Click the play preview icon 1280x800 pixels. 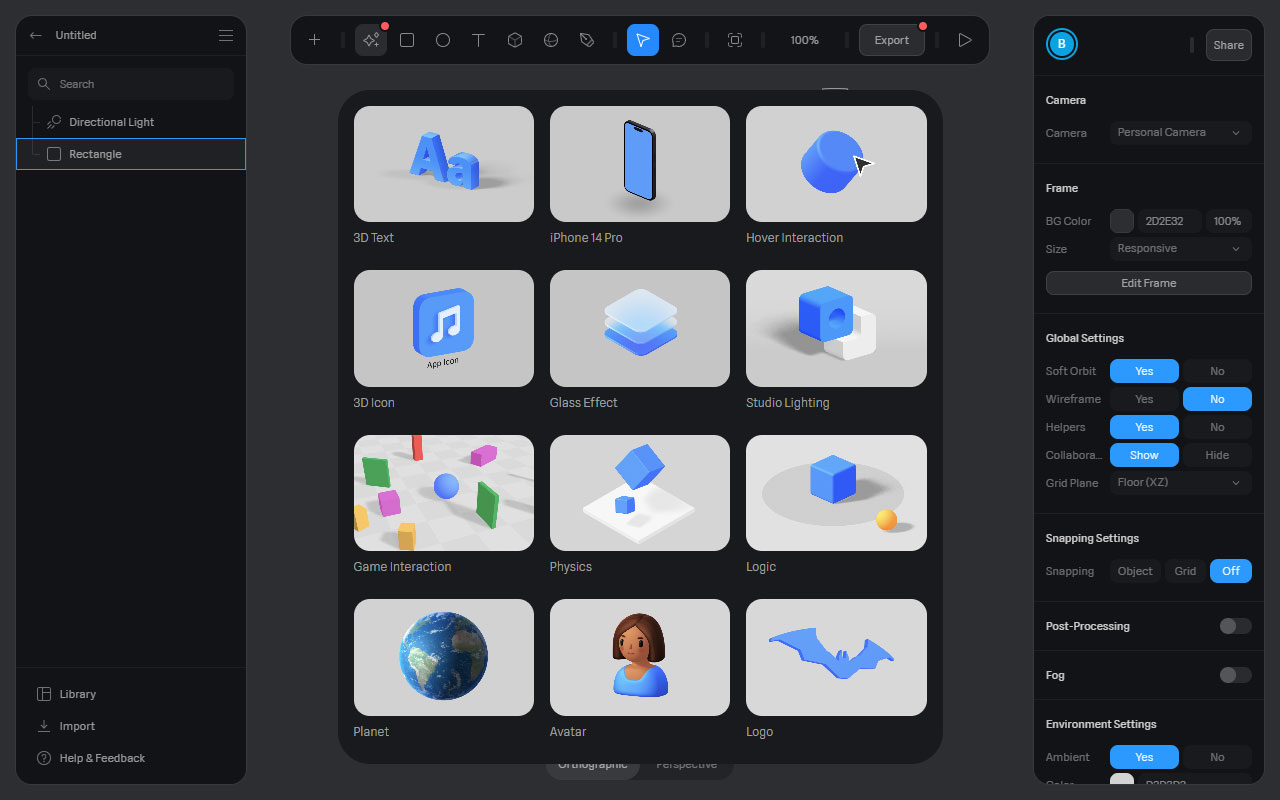point(964,40)
